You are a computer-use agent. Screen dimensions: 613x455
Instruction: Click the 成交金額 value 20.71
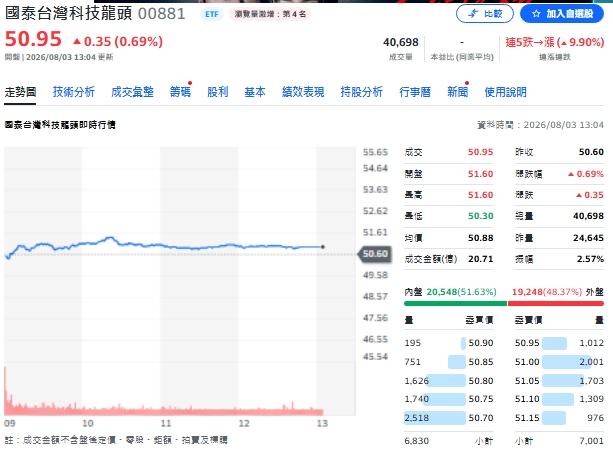[x=480, y=259]
